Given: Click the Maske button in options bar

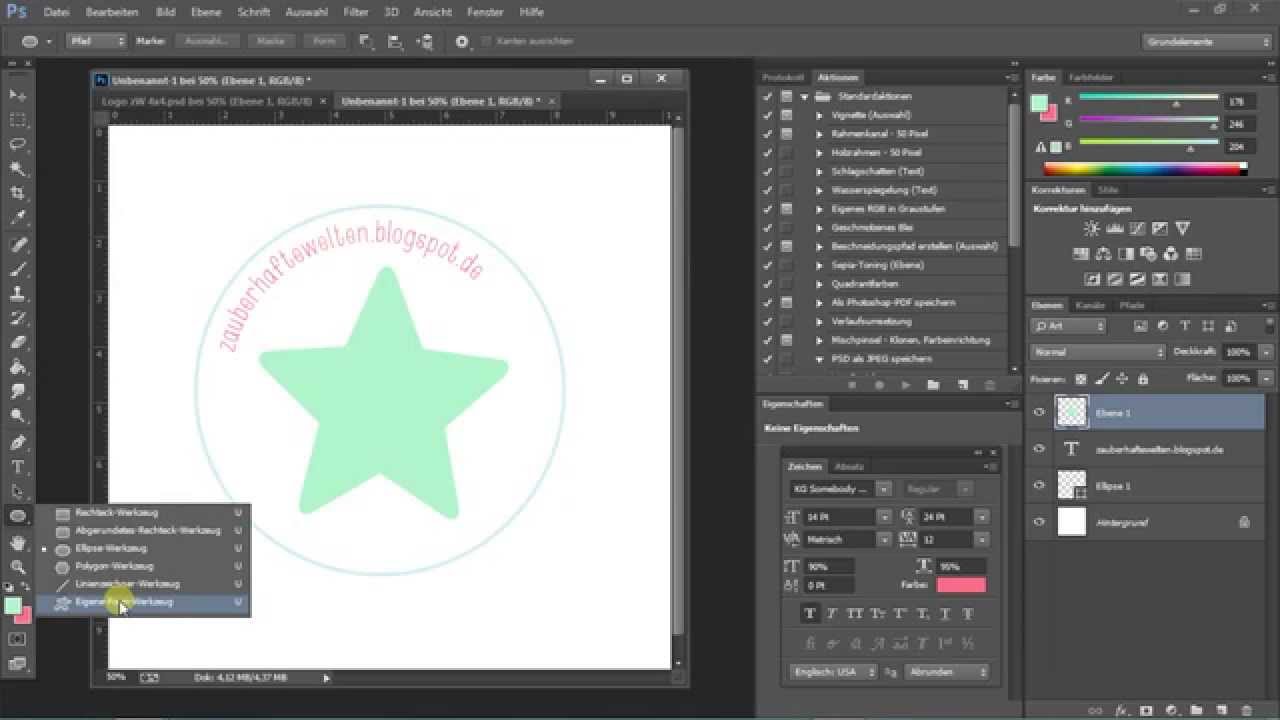Looking at the screenshot, I should [x=271, y=42].
